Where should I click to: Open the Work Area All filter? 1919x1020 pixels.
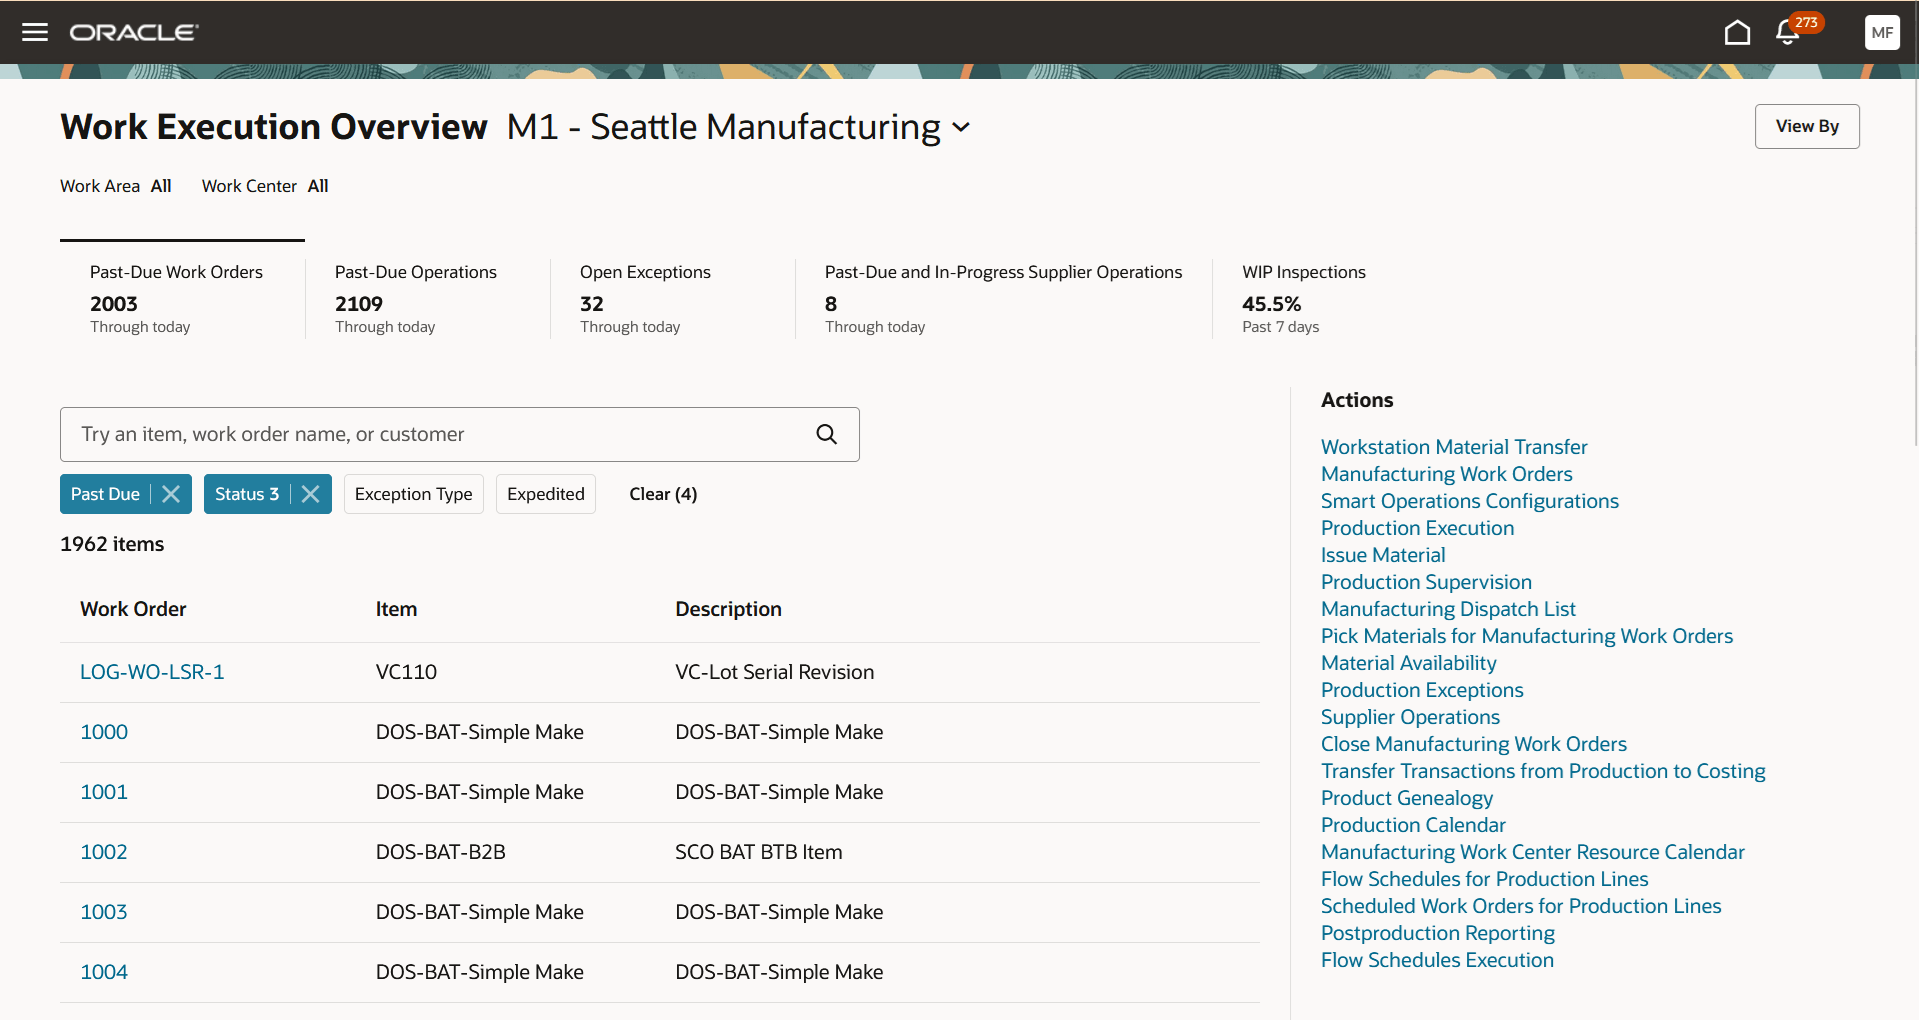(x=116, y=186)
